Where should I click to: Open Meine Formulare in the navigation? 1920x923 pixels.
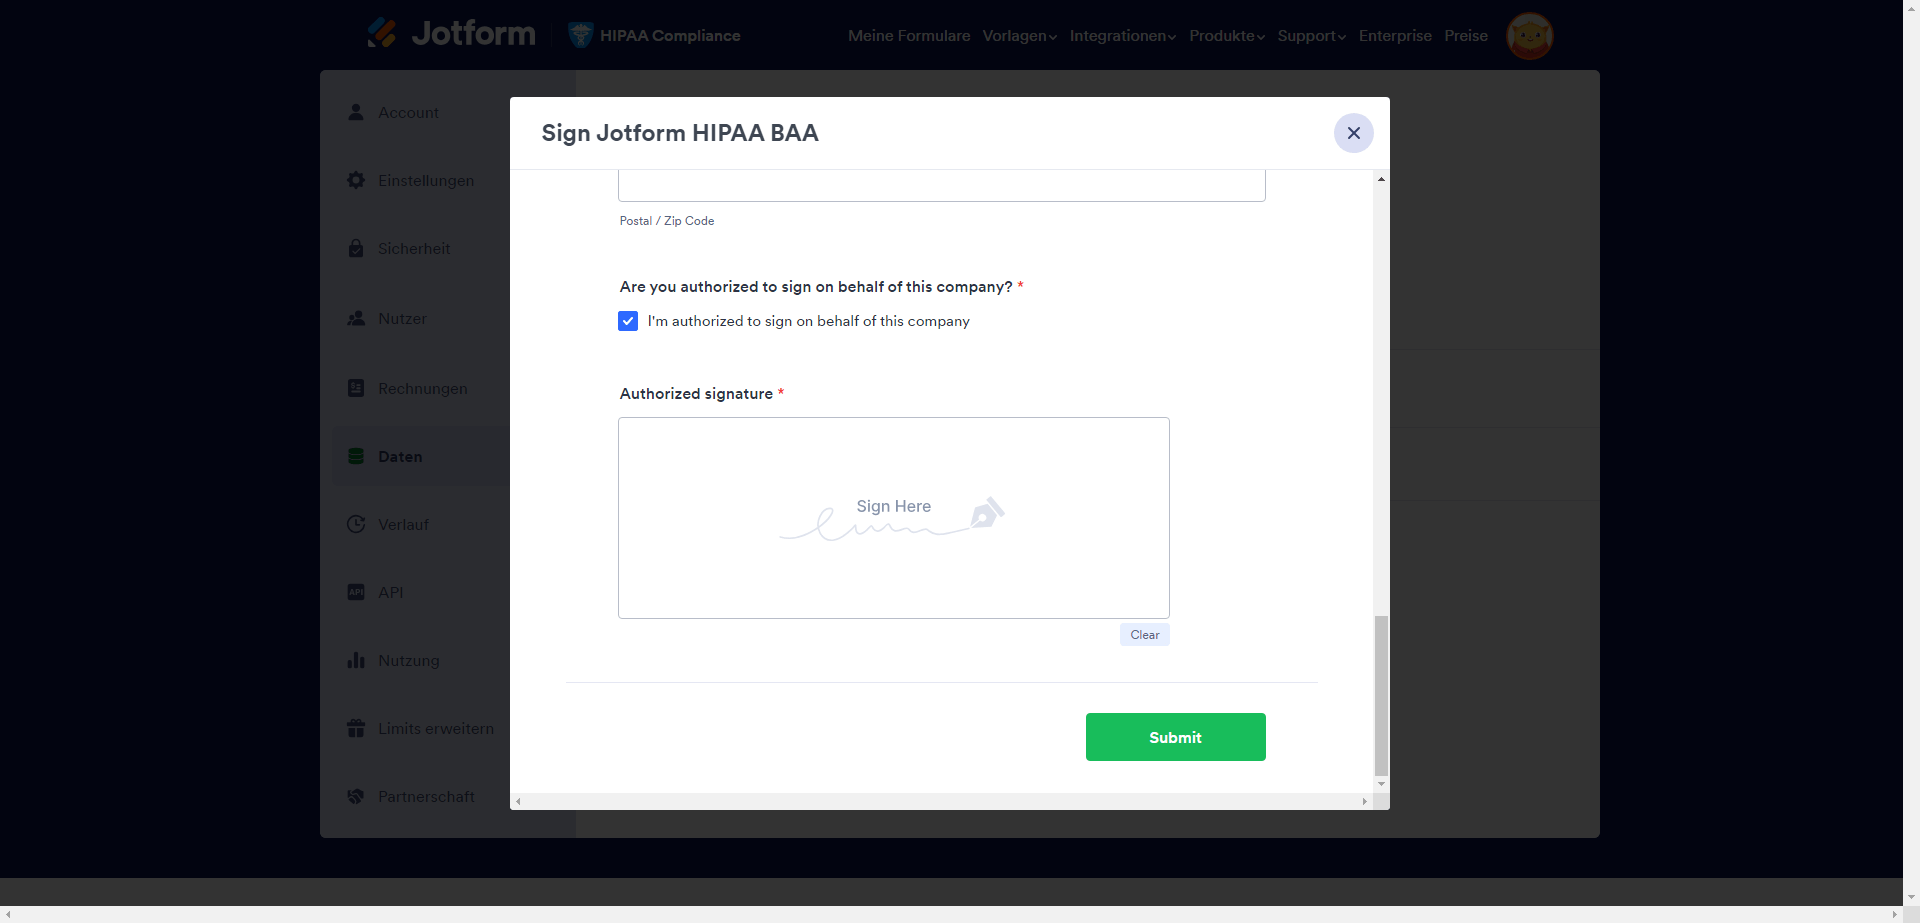click(909, 36)
